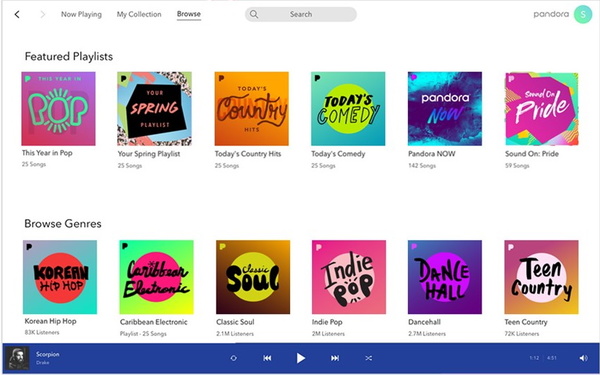This screenshot has height=375, width=600.
Task: Click the "Korean Hip Hop" title text
Action: [51, 321]
